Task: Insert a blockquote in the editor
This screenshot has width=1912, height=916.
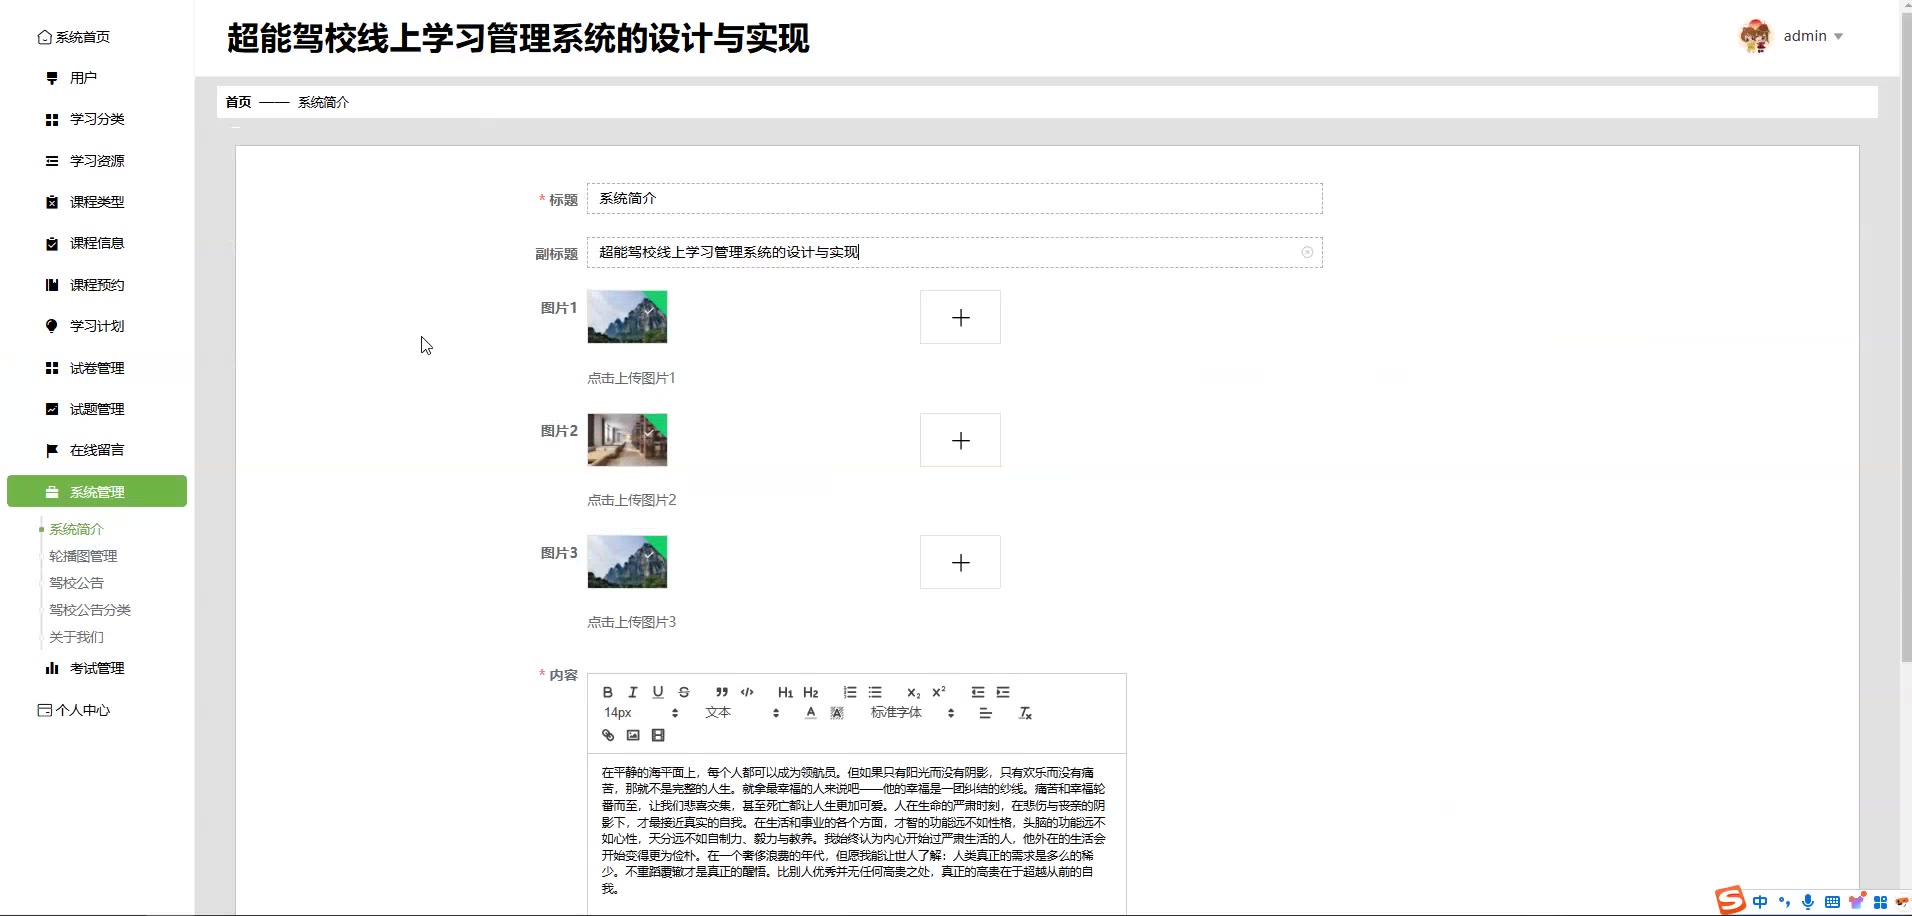Action: click(x=721, y=692)
